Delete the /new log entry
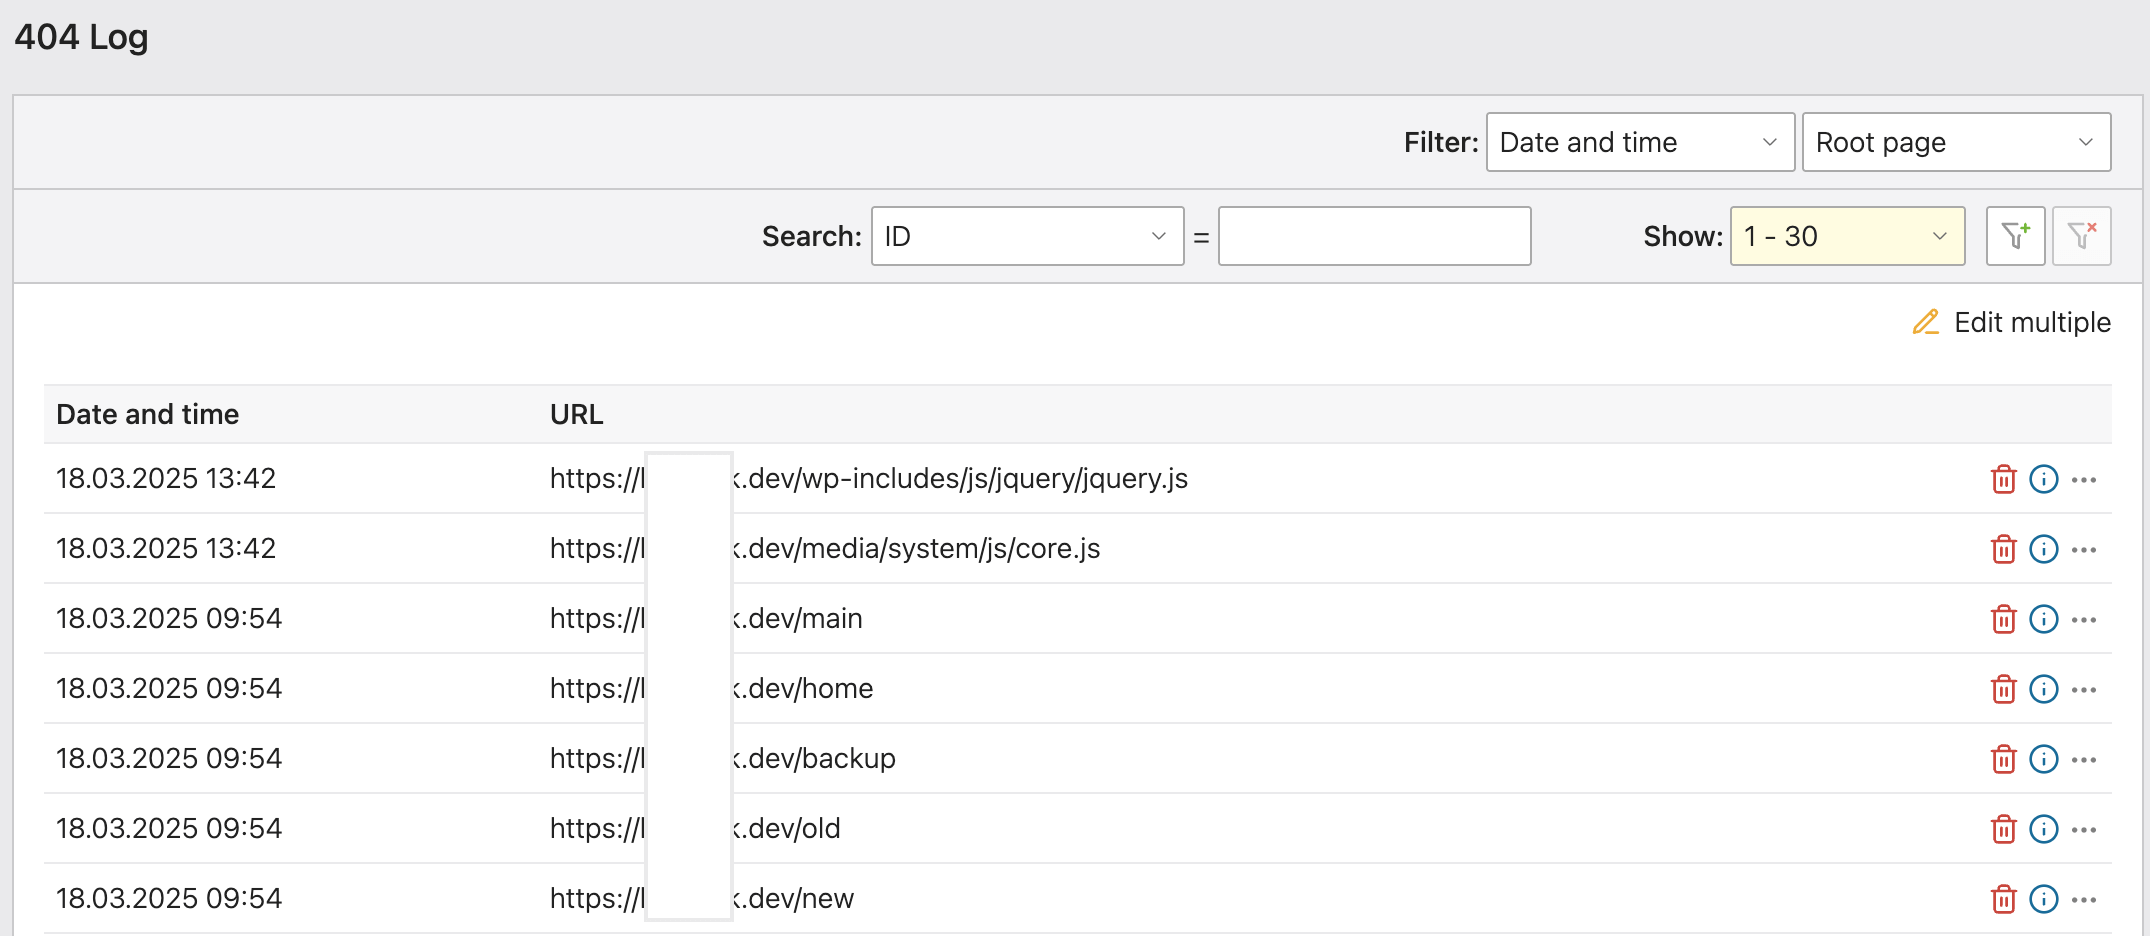 click(x=2003, y=900)
